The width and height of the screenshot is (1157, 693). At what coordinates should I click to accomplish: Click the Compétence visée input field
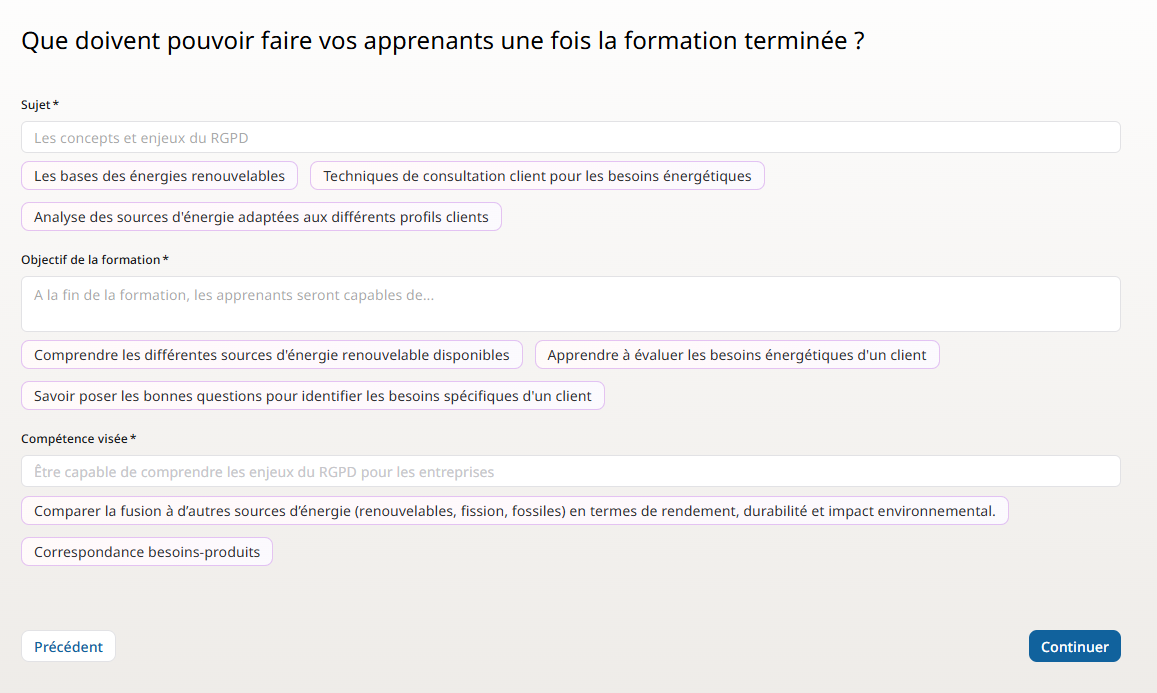[570, 471]
